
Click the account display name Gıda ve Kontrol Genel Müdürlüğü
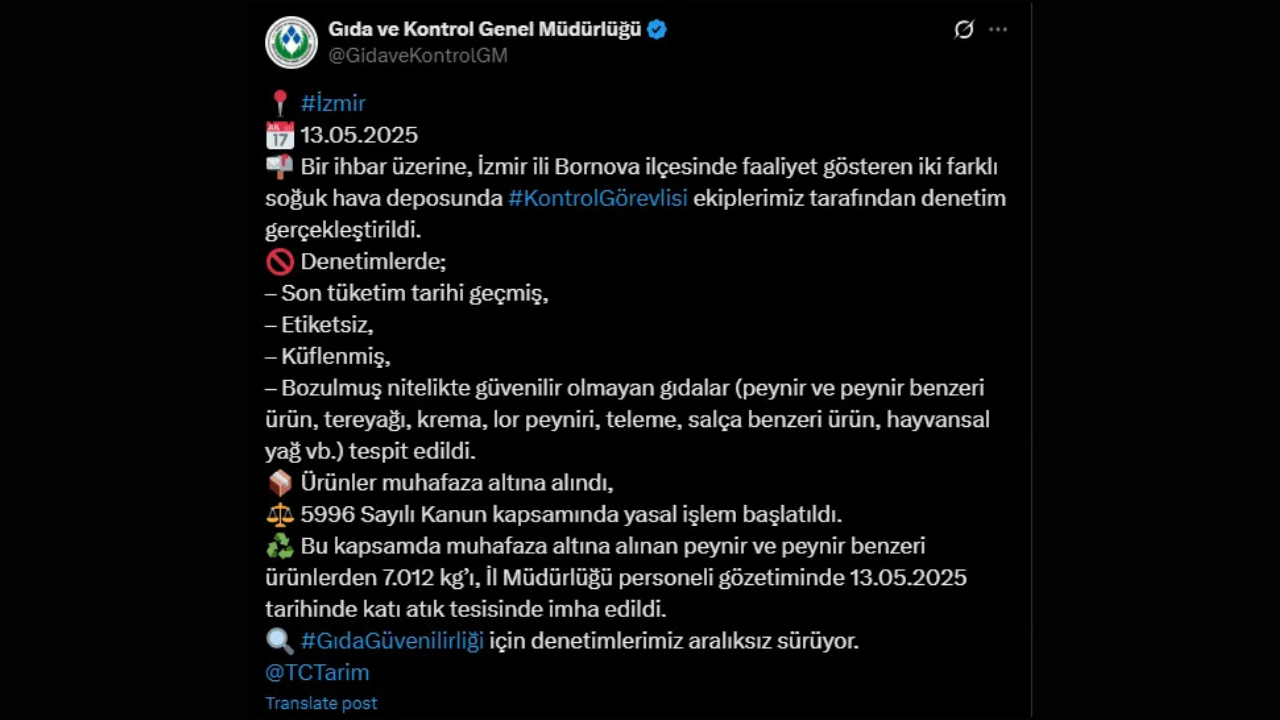click(483, 29)
